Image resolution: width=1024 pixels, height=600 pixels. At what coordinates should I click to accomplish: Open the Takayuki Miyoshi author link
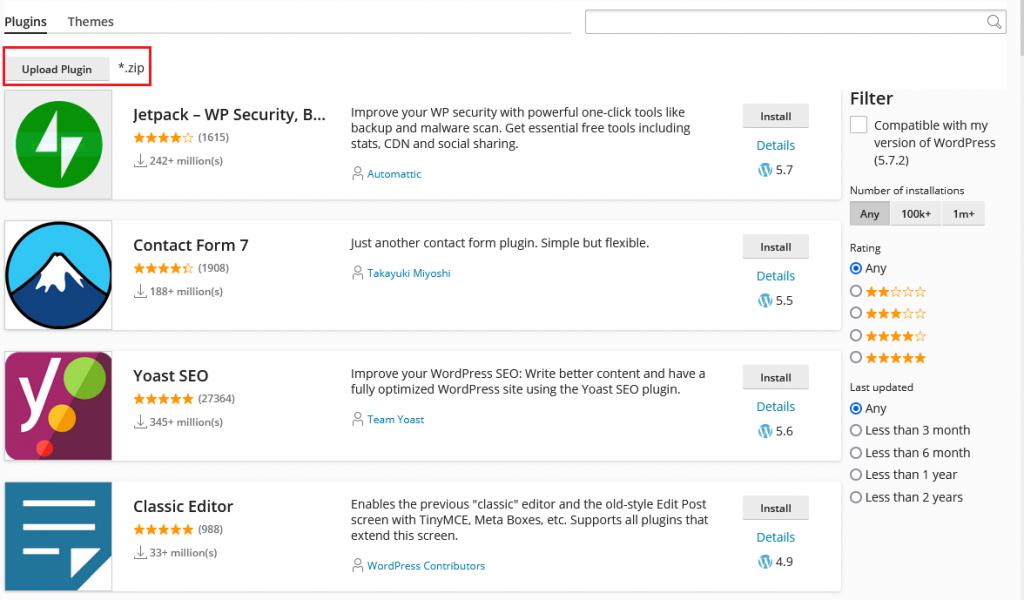[409, 273]
